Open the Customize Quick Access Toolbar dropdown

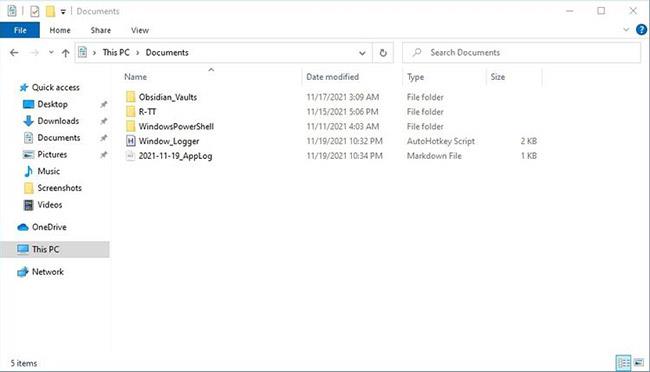pyautogui.click(x=63, y=12)
